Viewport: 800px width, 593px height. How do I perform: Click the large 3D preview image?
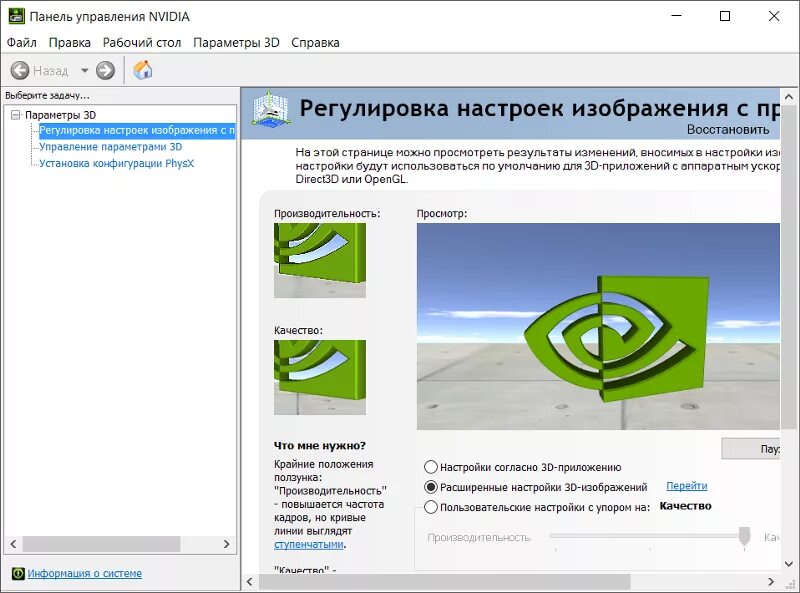pos(598,327)
